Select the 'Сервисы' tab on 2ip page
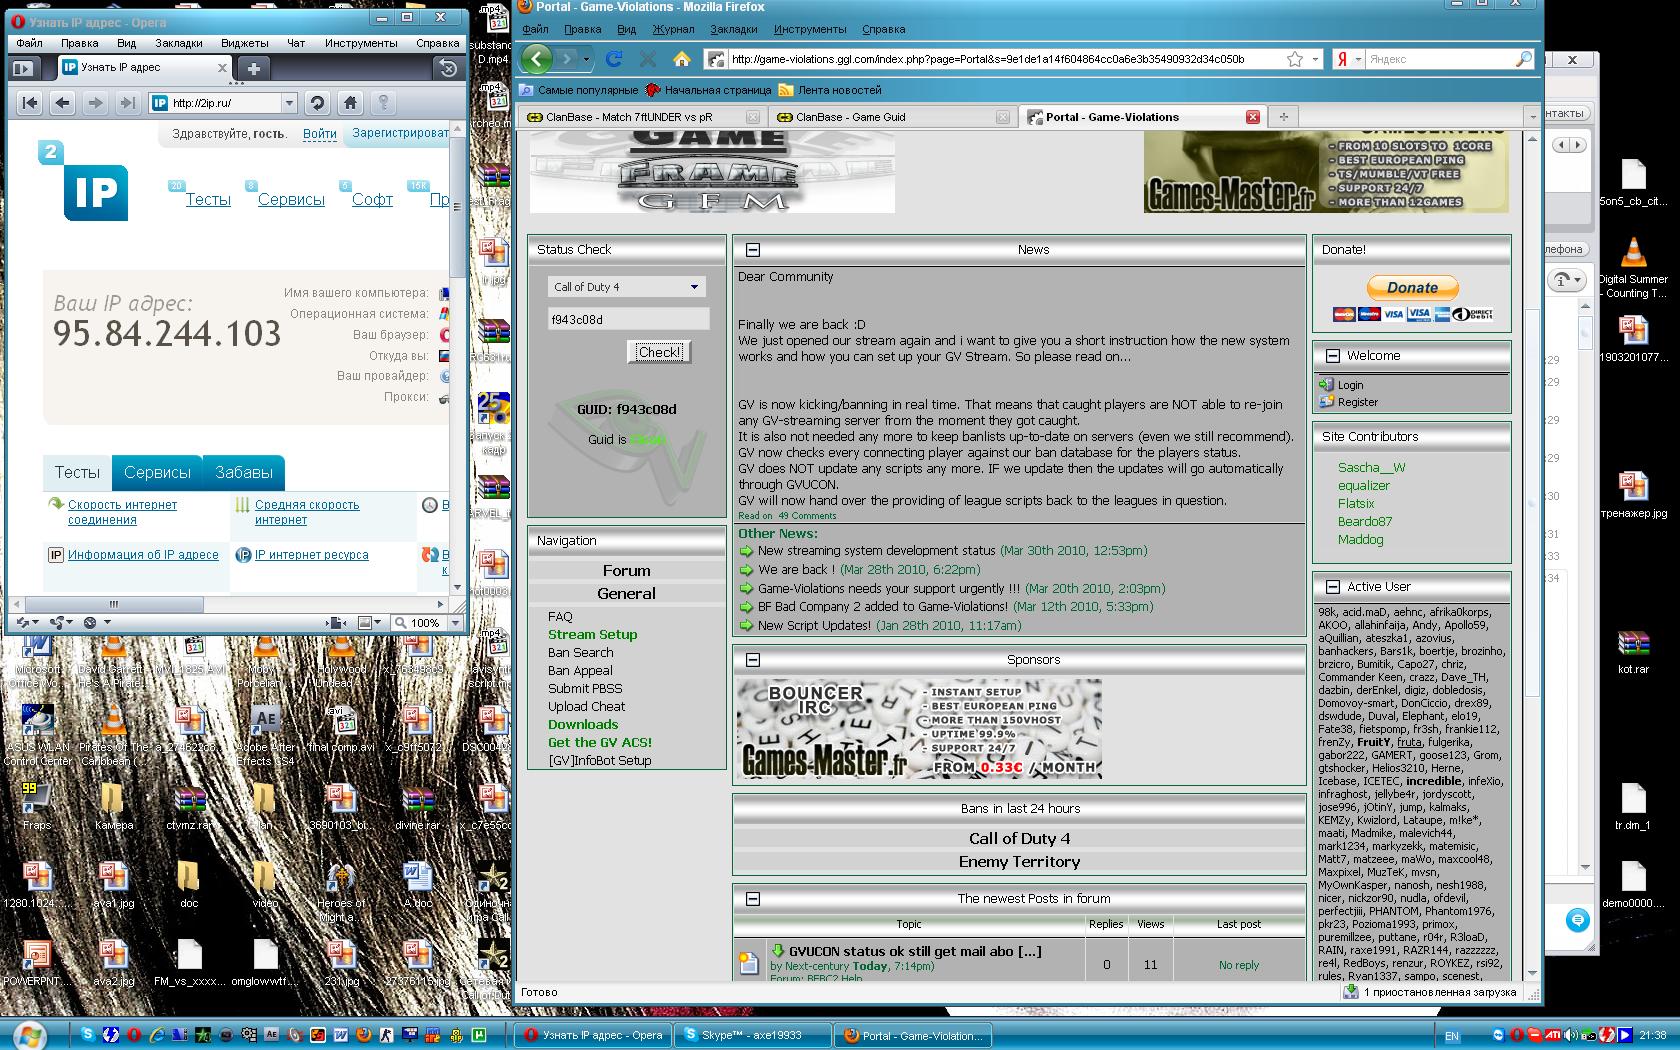 coord(157,472)
